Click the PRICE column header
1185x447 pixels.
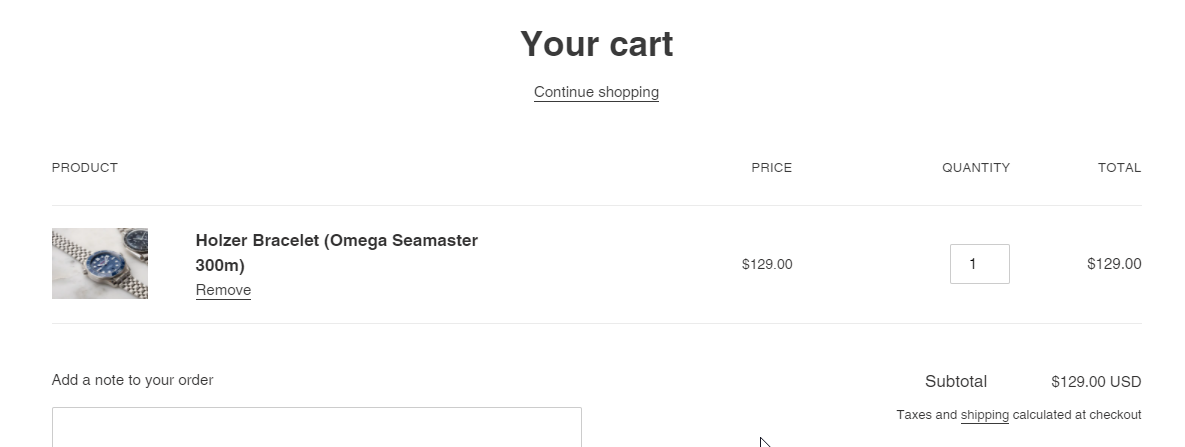click(x=771, y=168)
